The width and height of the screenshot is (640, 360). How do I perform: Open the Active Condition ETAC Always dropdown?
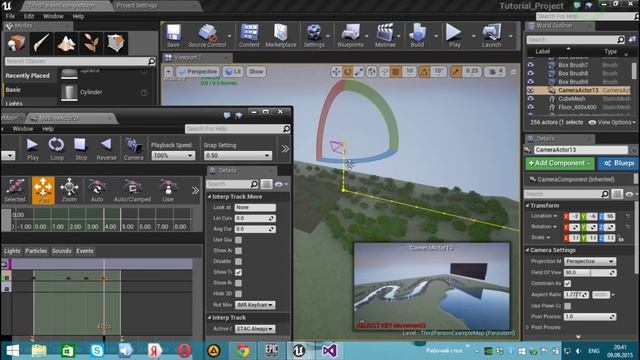[255, 329]
